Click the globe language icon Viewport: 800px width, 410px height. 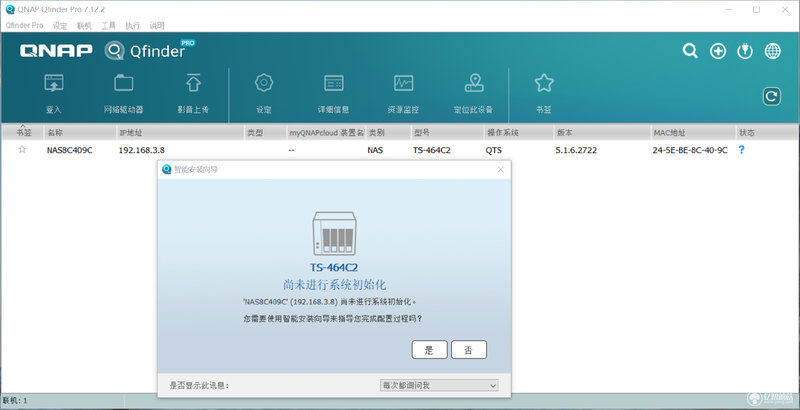[772, 51]
